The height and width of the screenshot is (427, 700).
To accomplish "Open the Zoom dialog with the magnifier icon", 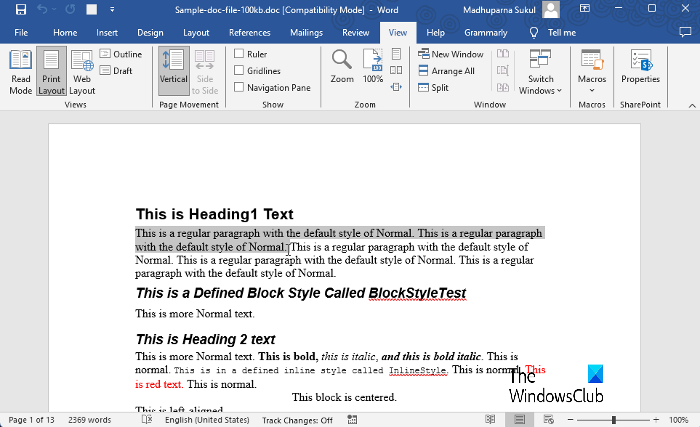I will click(342, 66).
